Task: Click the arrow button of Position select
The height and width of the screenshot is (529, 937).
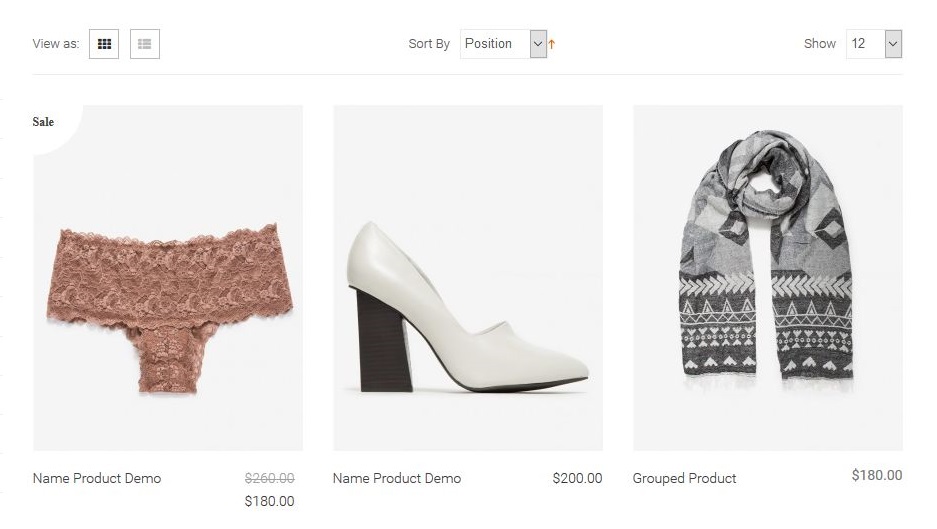Action: (x=538, y=44)
